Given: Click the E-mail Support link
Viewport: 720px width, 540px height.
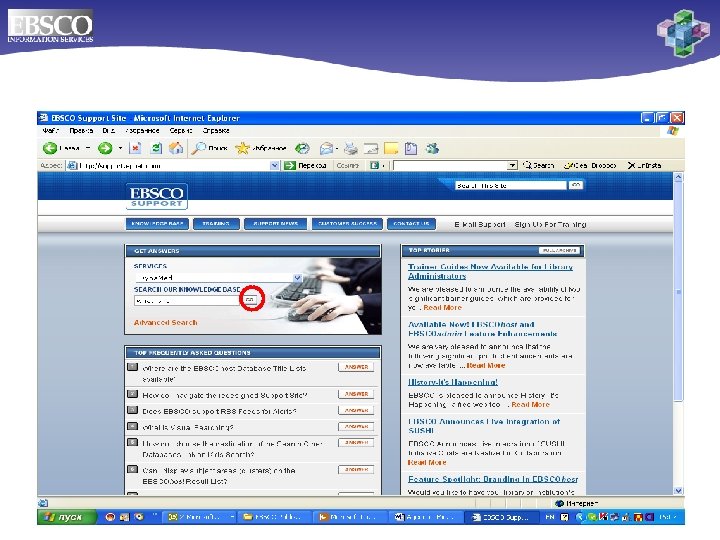Looking at the screenshot, I should pyautogui.click(x=480, y=225).
